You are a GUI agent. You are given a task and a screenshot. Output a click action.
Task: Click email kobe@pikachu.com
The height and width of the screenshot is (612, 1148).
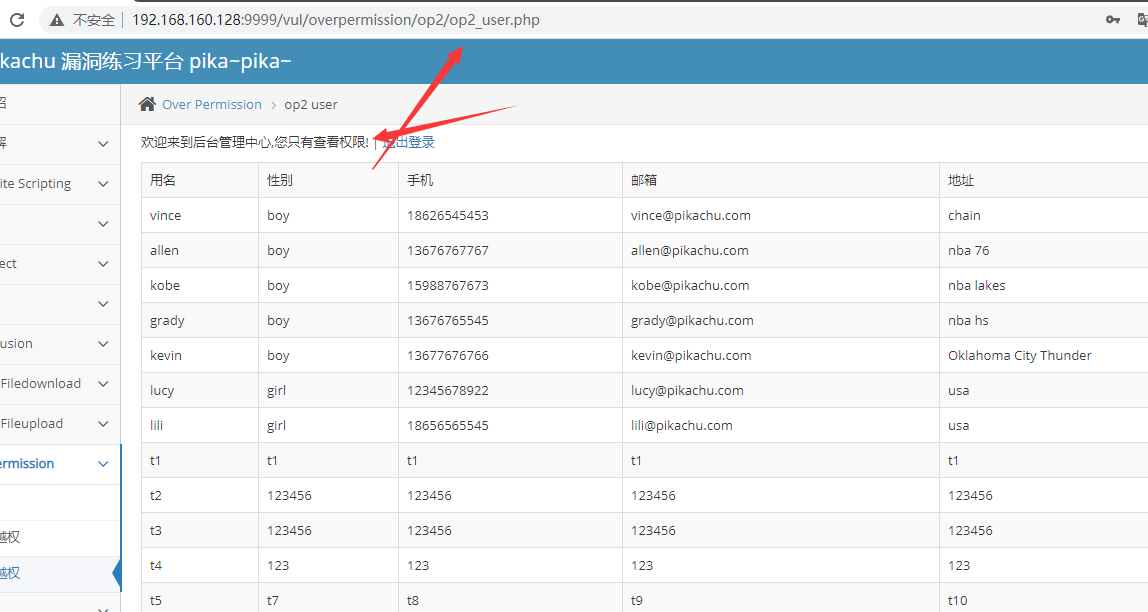(690, 286)
